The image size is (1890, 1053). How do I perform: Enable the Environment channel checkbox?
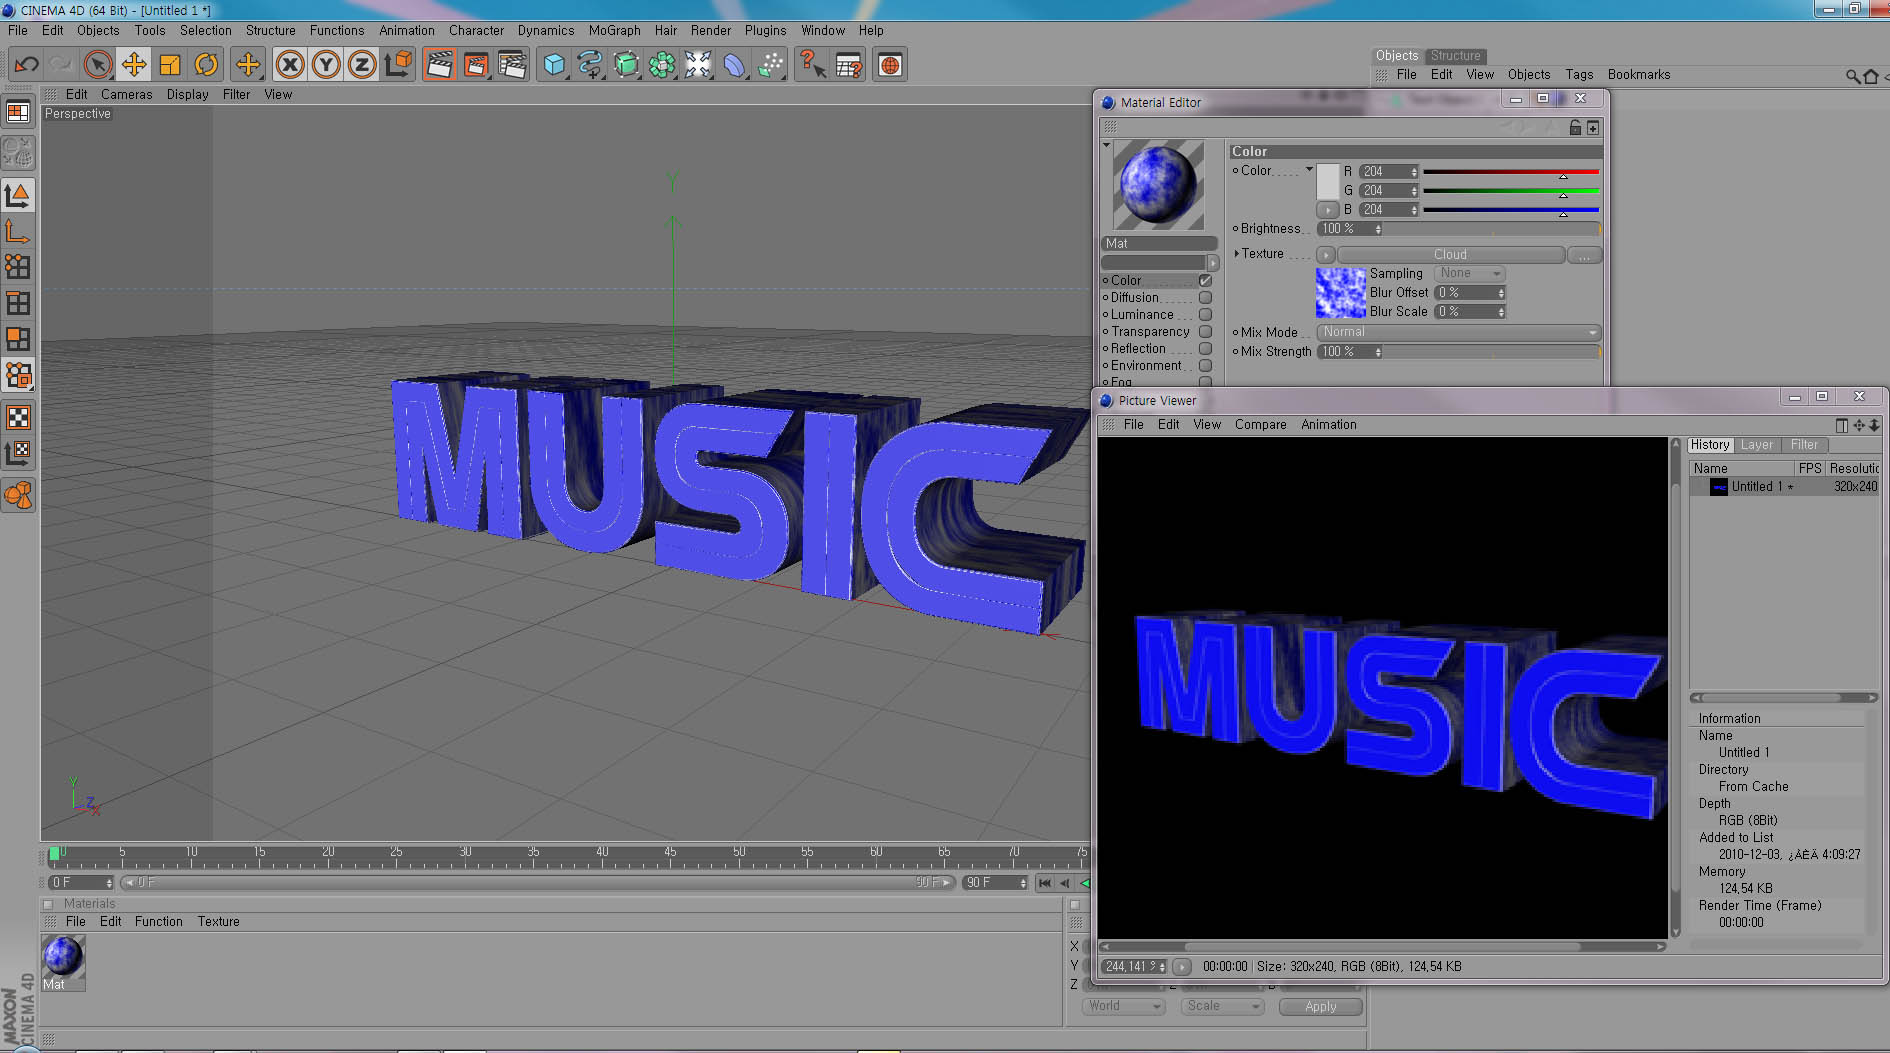click(1205, 366)
